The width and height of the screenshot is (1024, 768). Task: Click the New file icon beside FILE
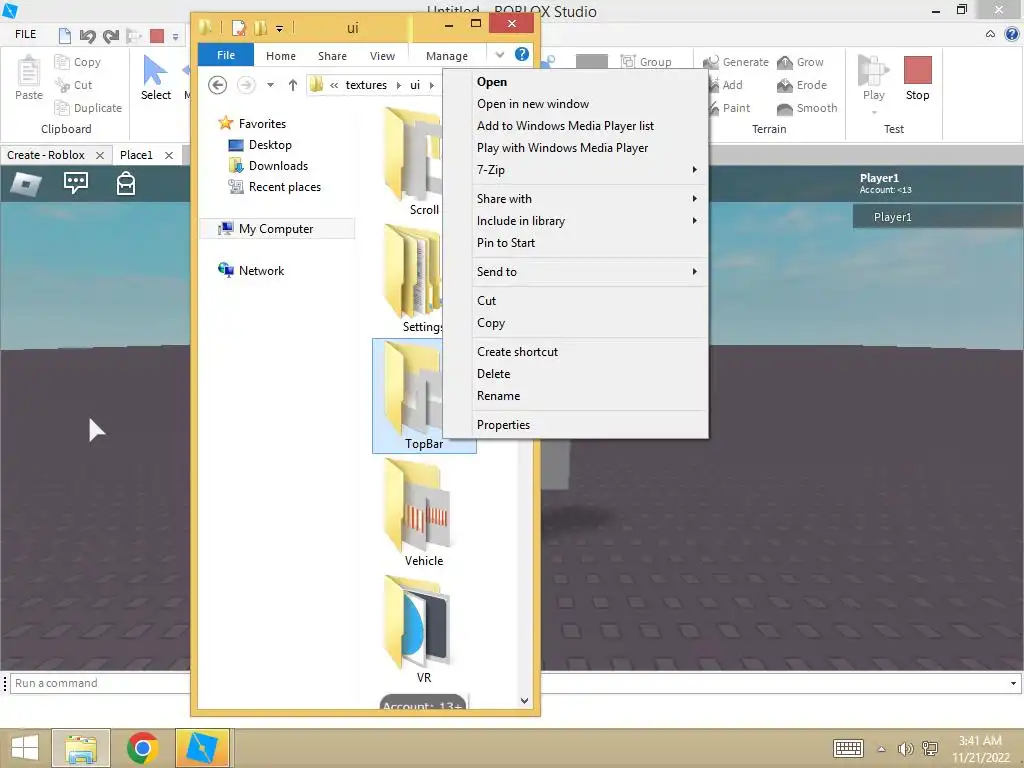click(64, 35)
